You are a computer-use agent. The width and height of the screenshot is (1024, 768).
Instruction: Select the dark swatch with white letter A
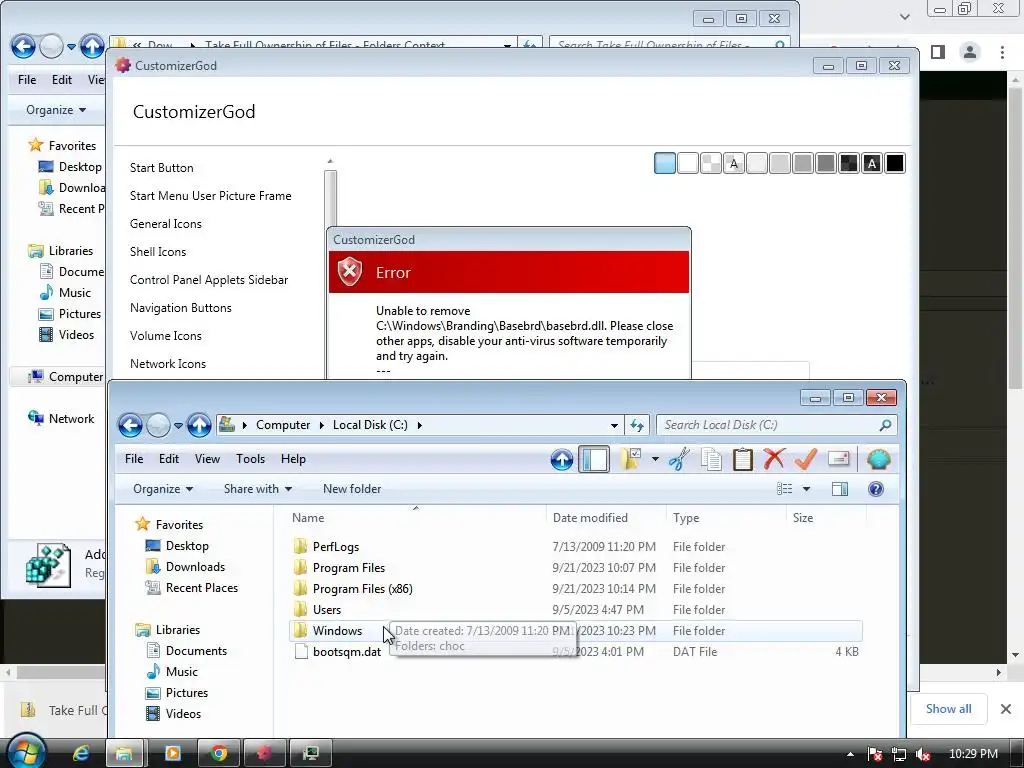pos(872,163)
